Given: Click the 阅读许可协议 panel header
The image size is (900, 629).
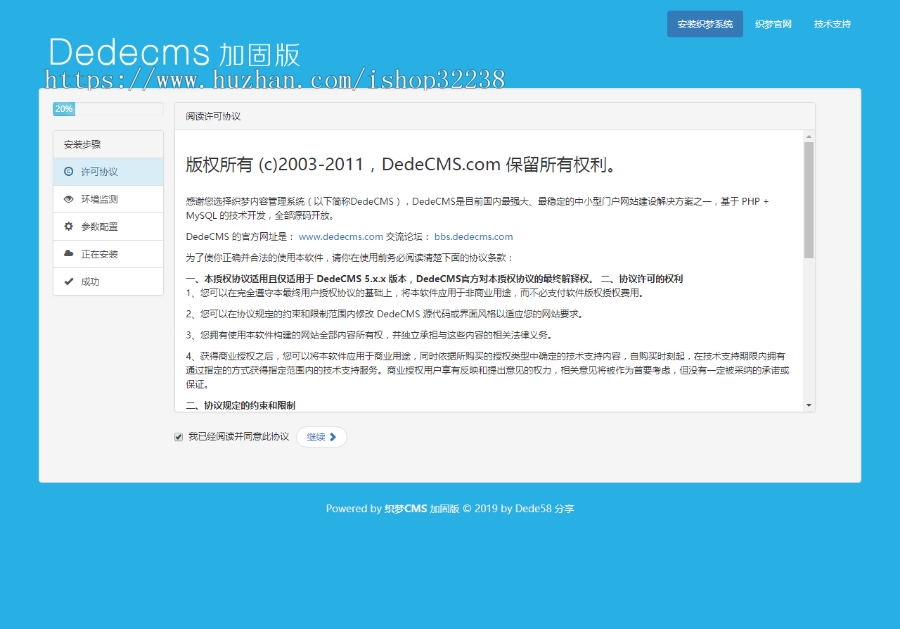Looking at the screenshot, I should click(495, 117).
